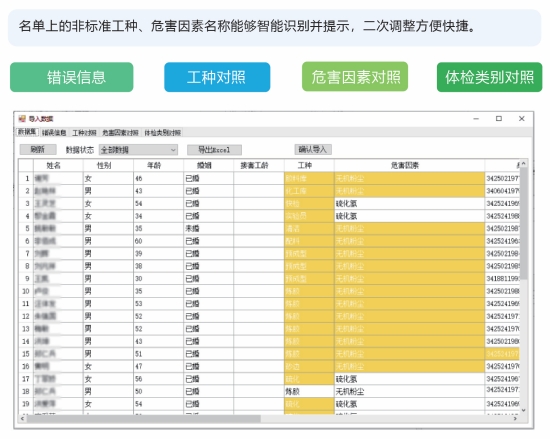Viewport: 550px width, 439px height.
Task: Click the vertical scrollbar up arrow
Action: click(x=523, y=164)
